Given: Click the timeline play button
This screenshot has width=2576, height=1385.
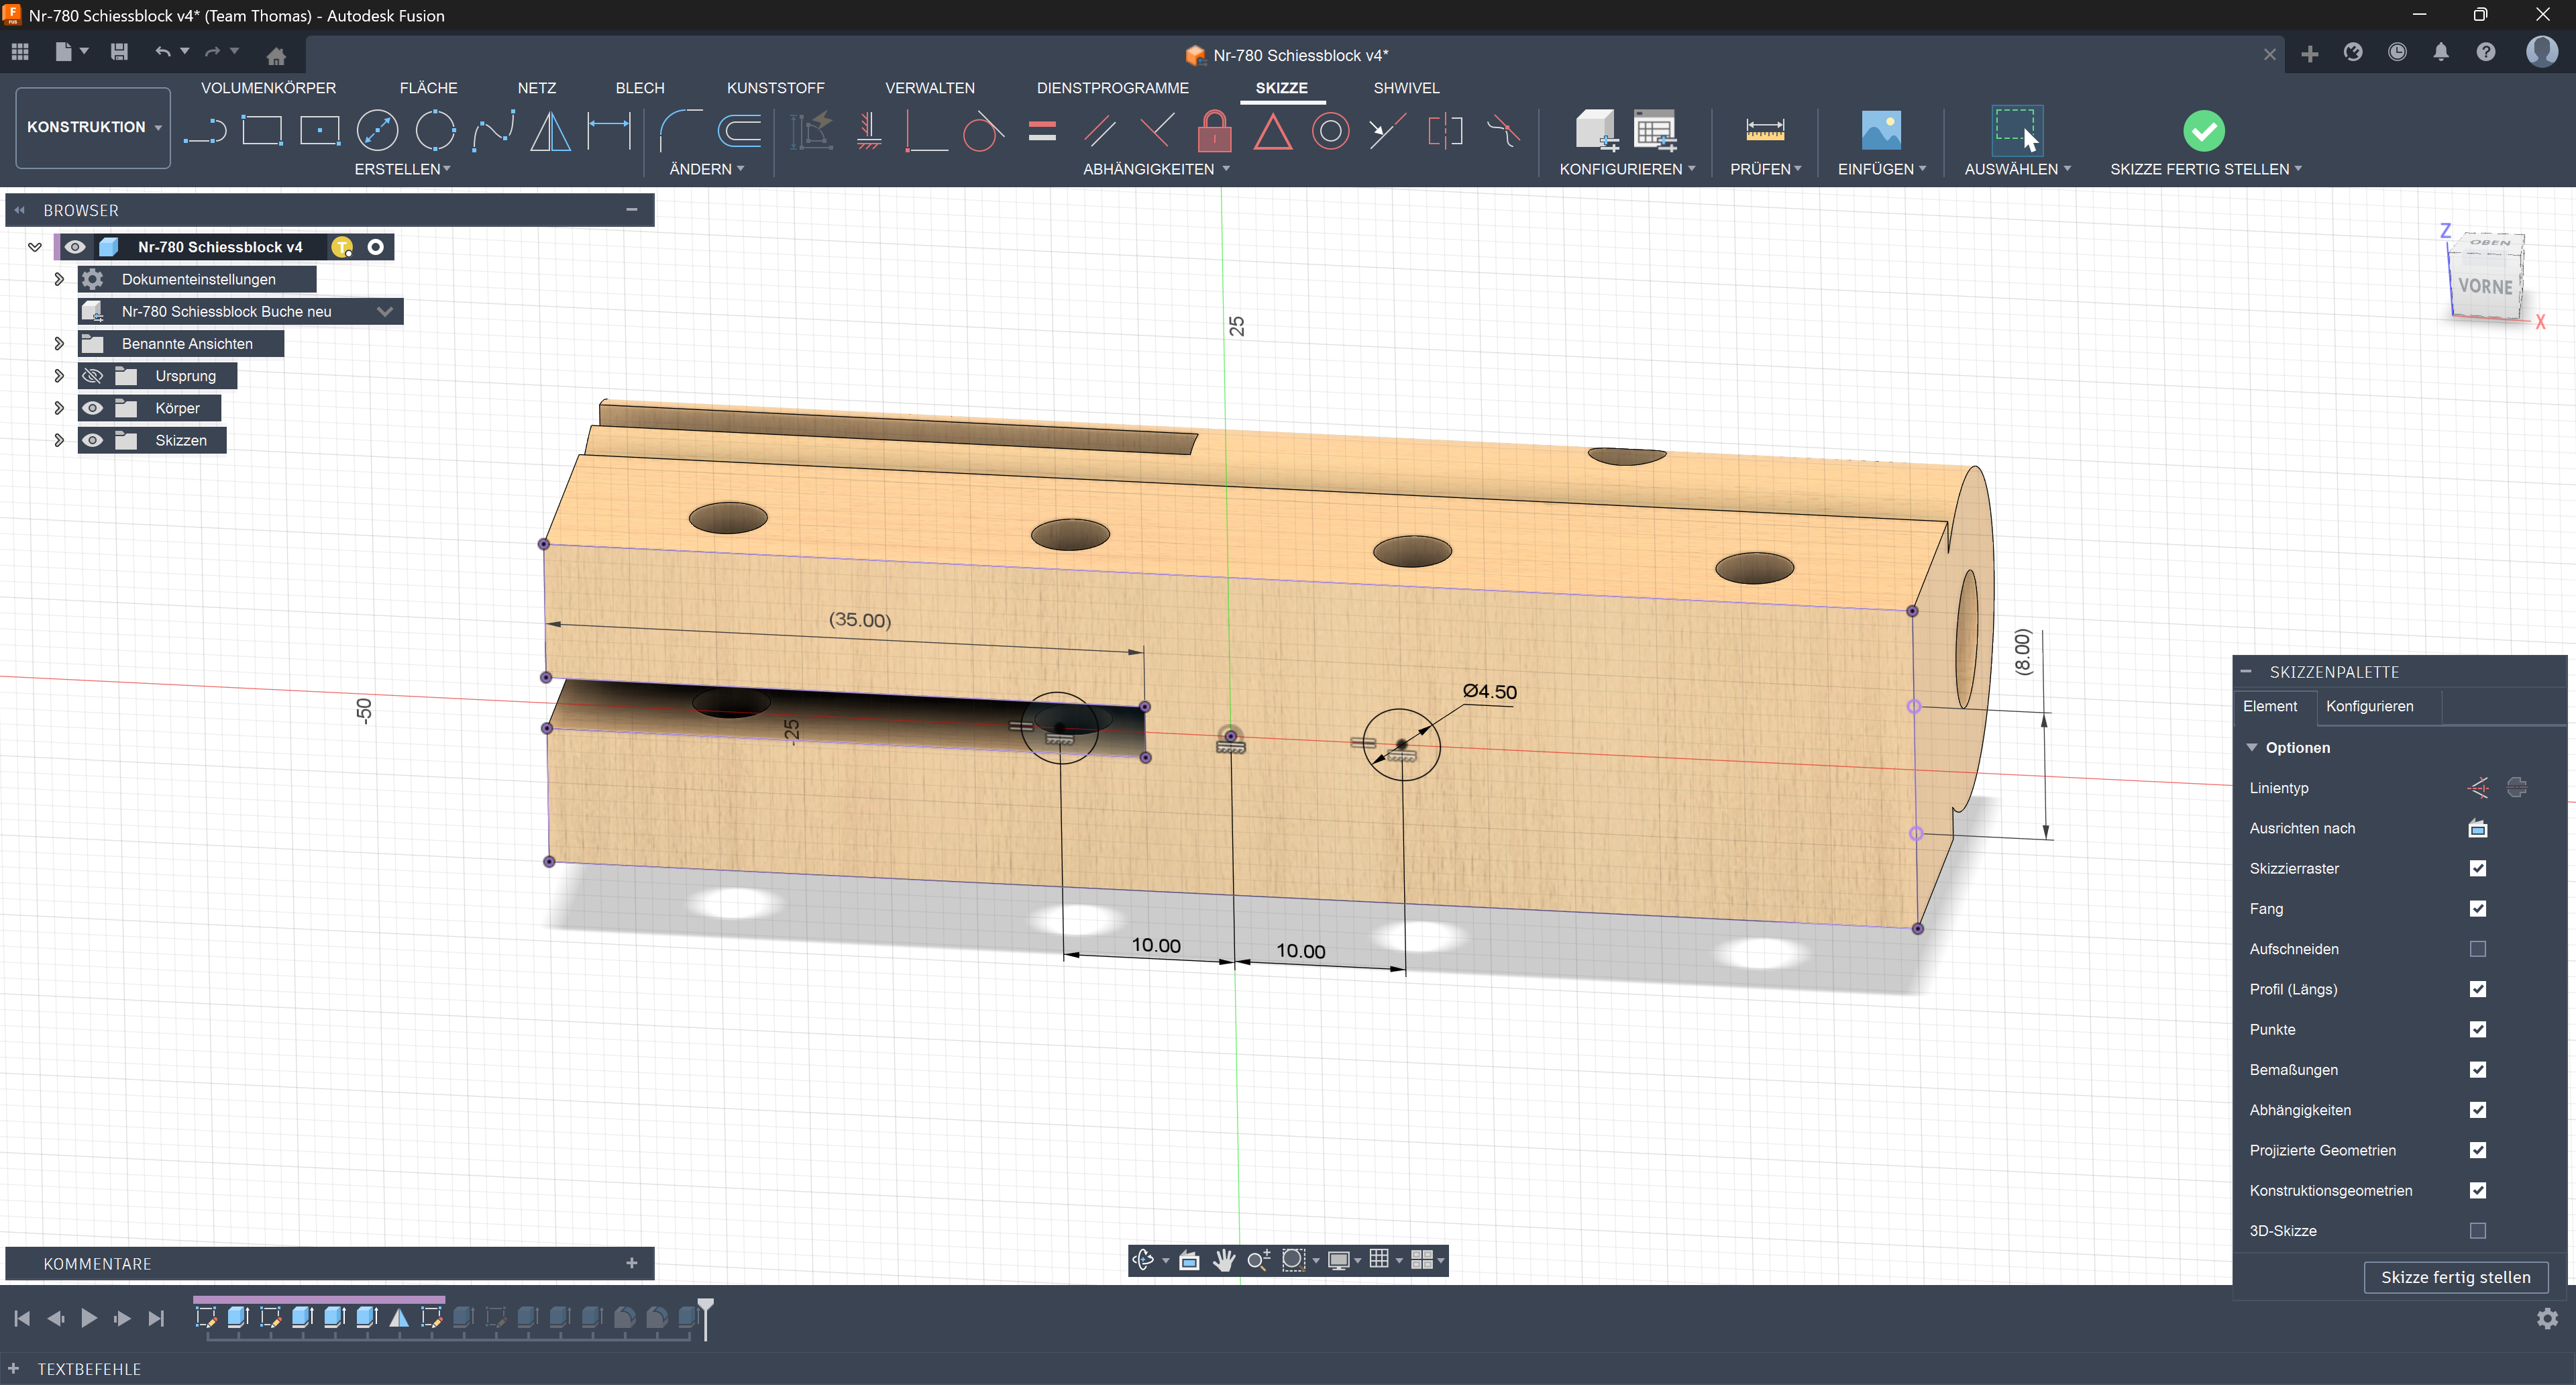Looking at the screenshot, I should point(88,1318).
